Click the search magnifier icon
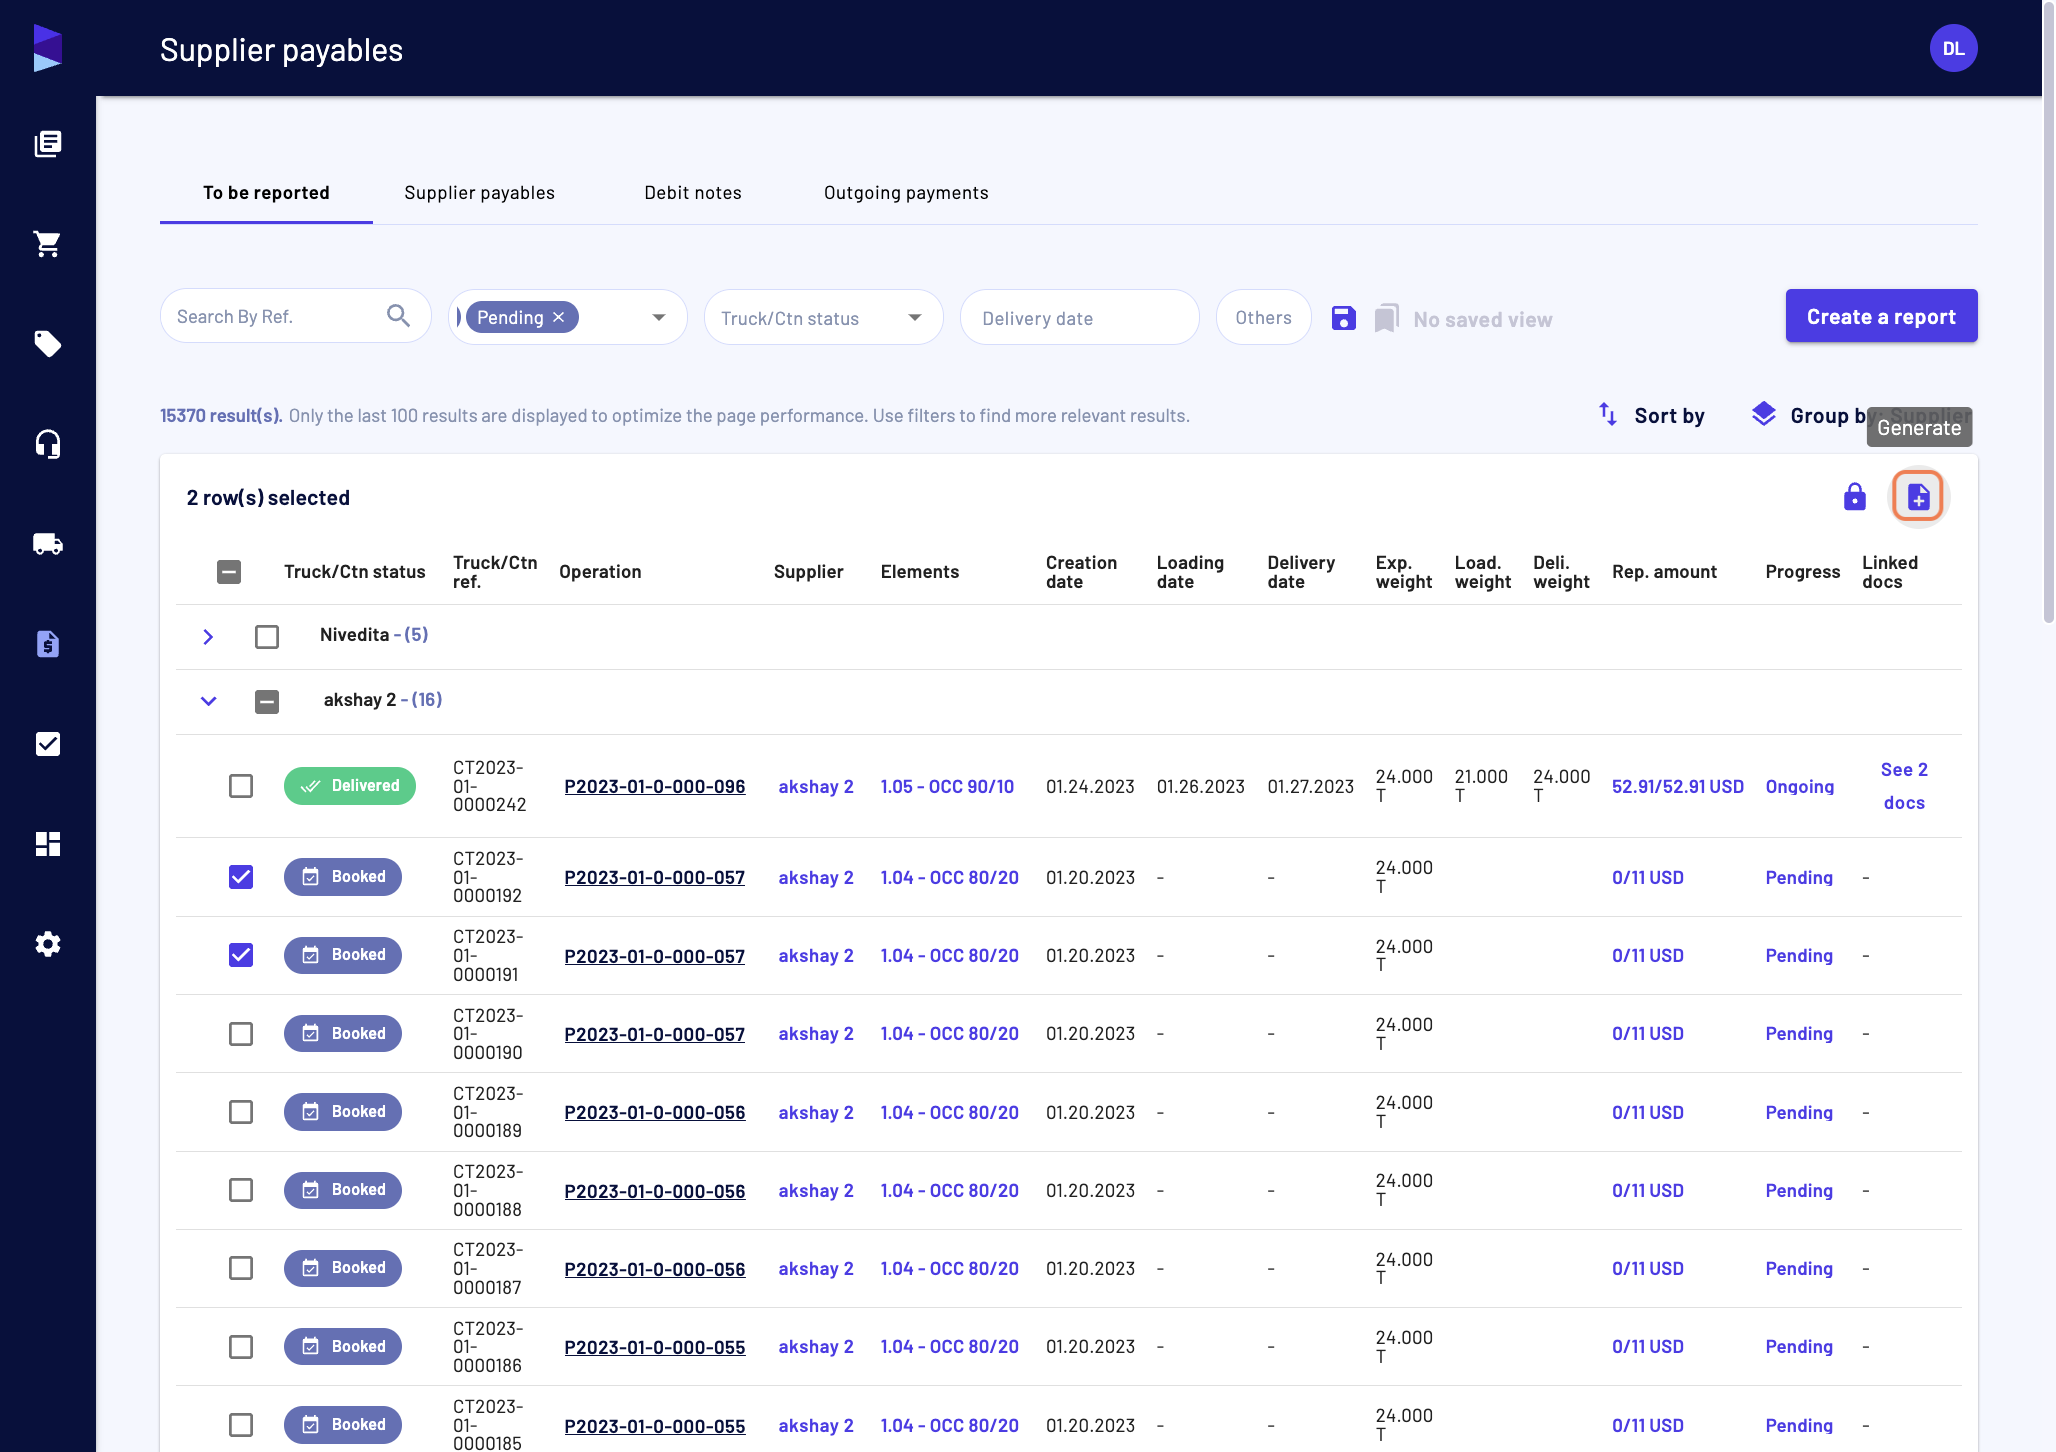The image size is (2056, 1452). (x=398, y=316)
